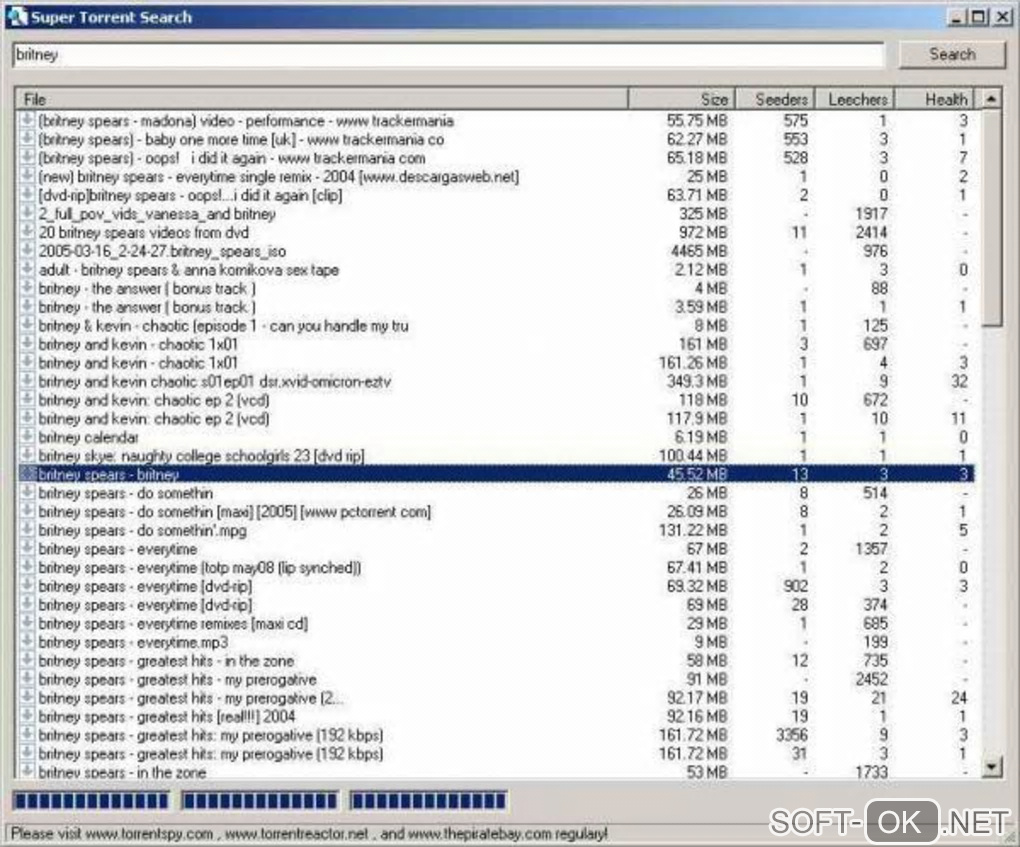1020x847 pixels.
Task: Maximize the Super Torrent Search window
Action: (978, 17)
